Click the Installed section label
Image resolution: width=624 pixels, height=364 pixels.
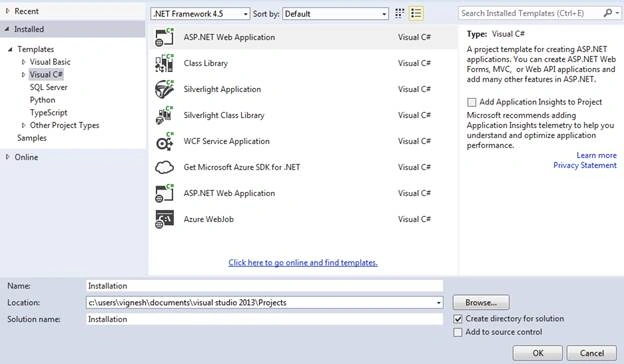[x=29, y=29]
